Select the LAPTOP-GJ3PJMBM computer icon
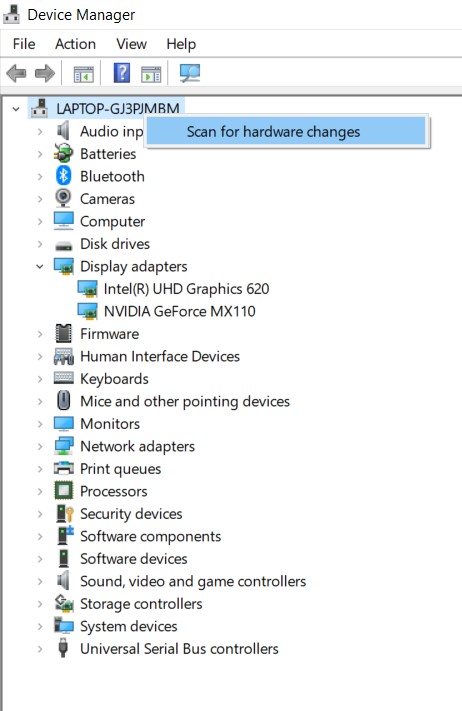462x711 pixels. 39,108
